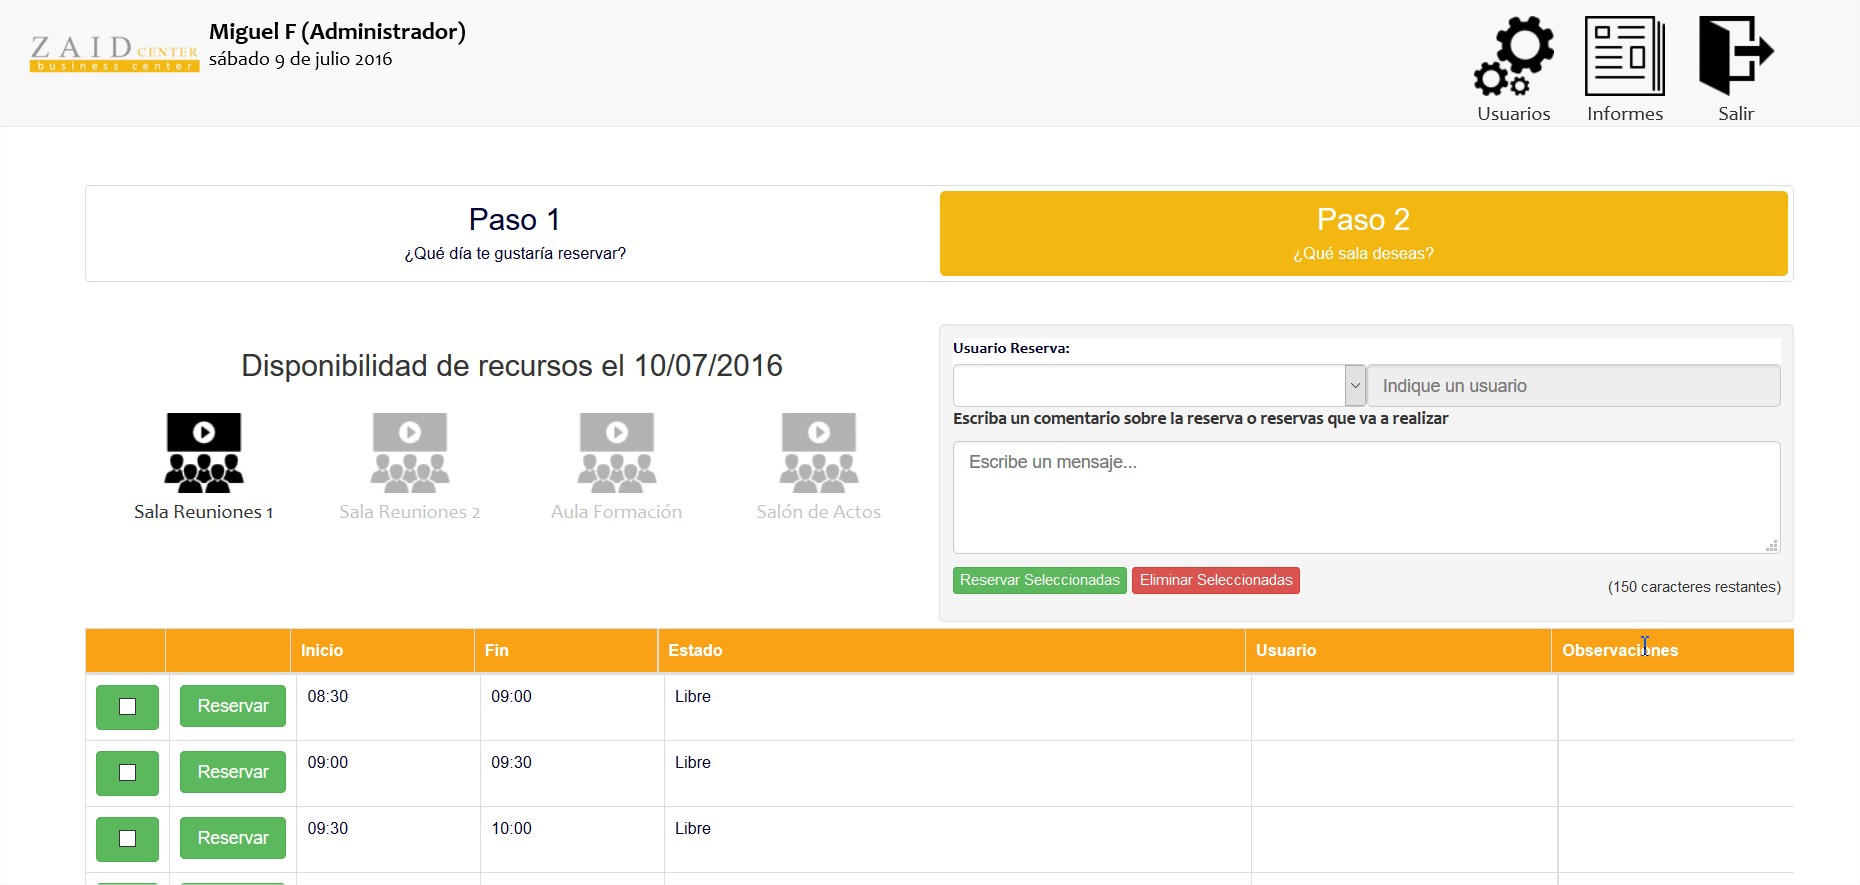This screenshot has height=885, width=1860.
Task: Click Reservar for the 09:30 slot
Action: tap(232, 838)
